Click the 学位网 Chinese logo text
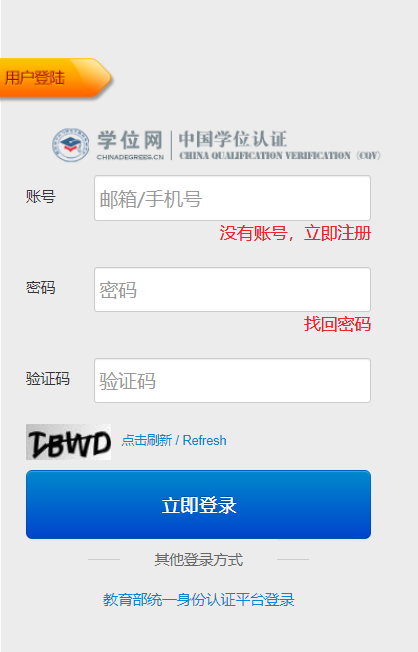 [x=130, y=140]
